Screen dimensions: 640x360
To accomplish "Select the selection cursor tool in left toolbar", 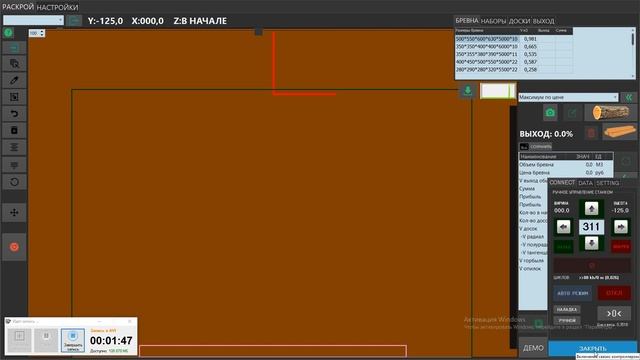I will [x=14, y=64].
